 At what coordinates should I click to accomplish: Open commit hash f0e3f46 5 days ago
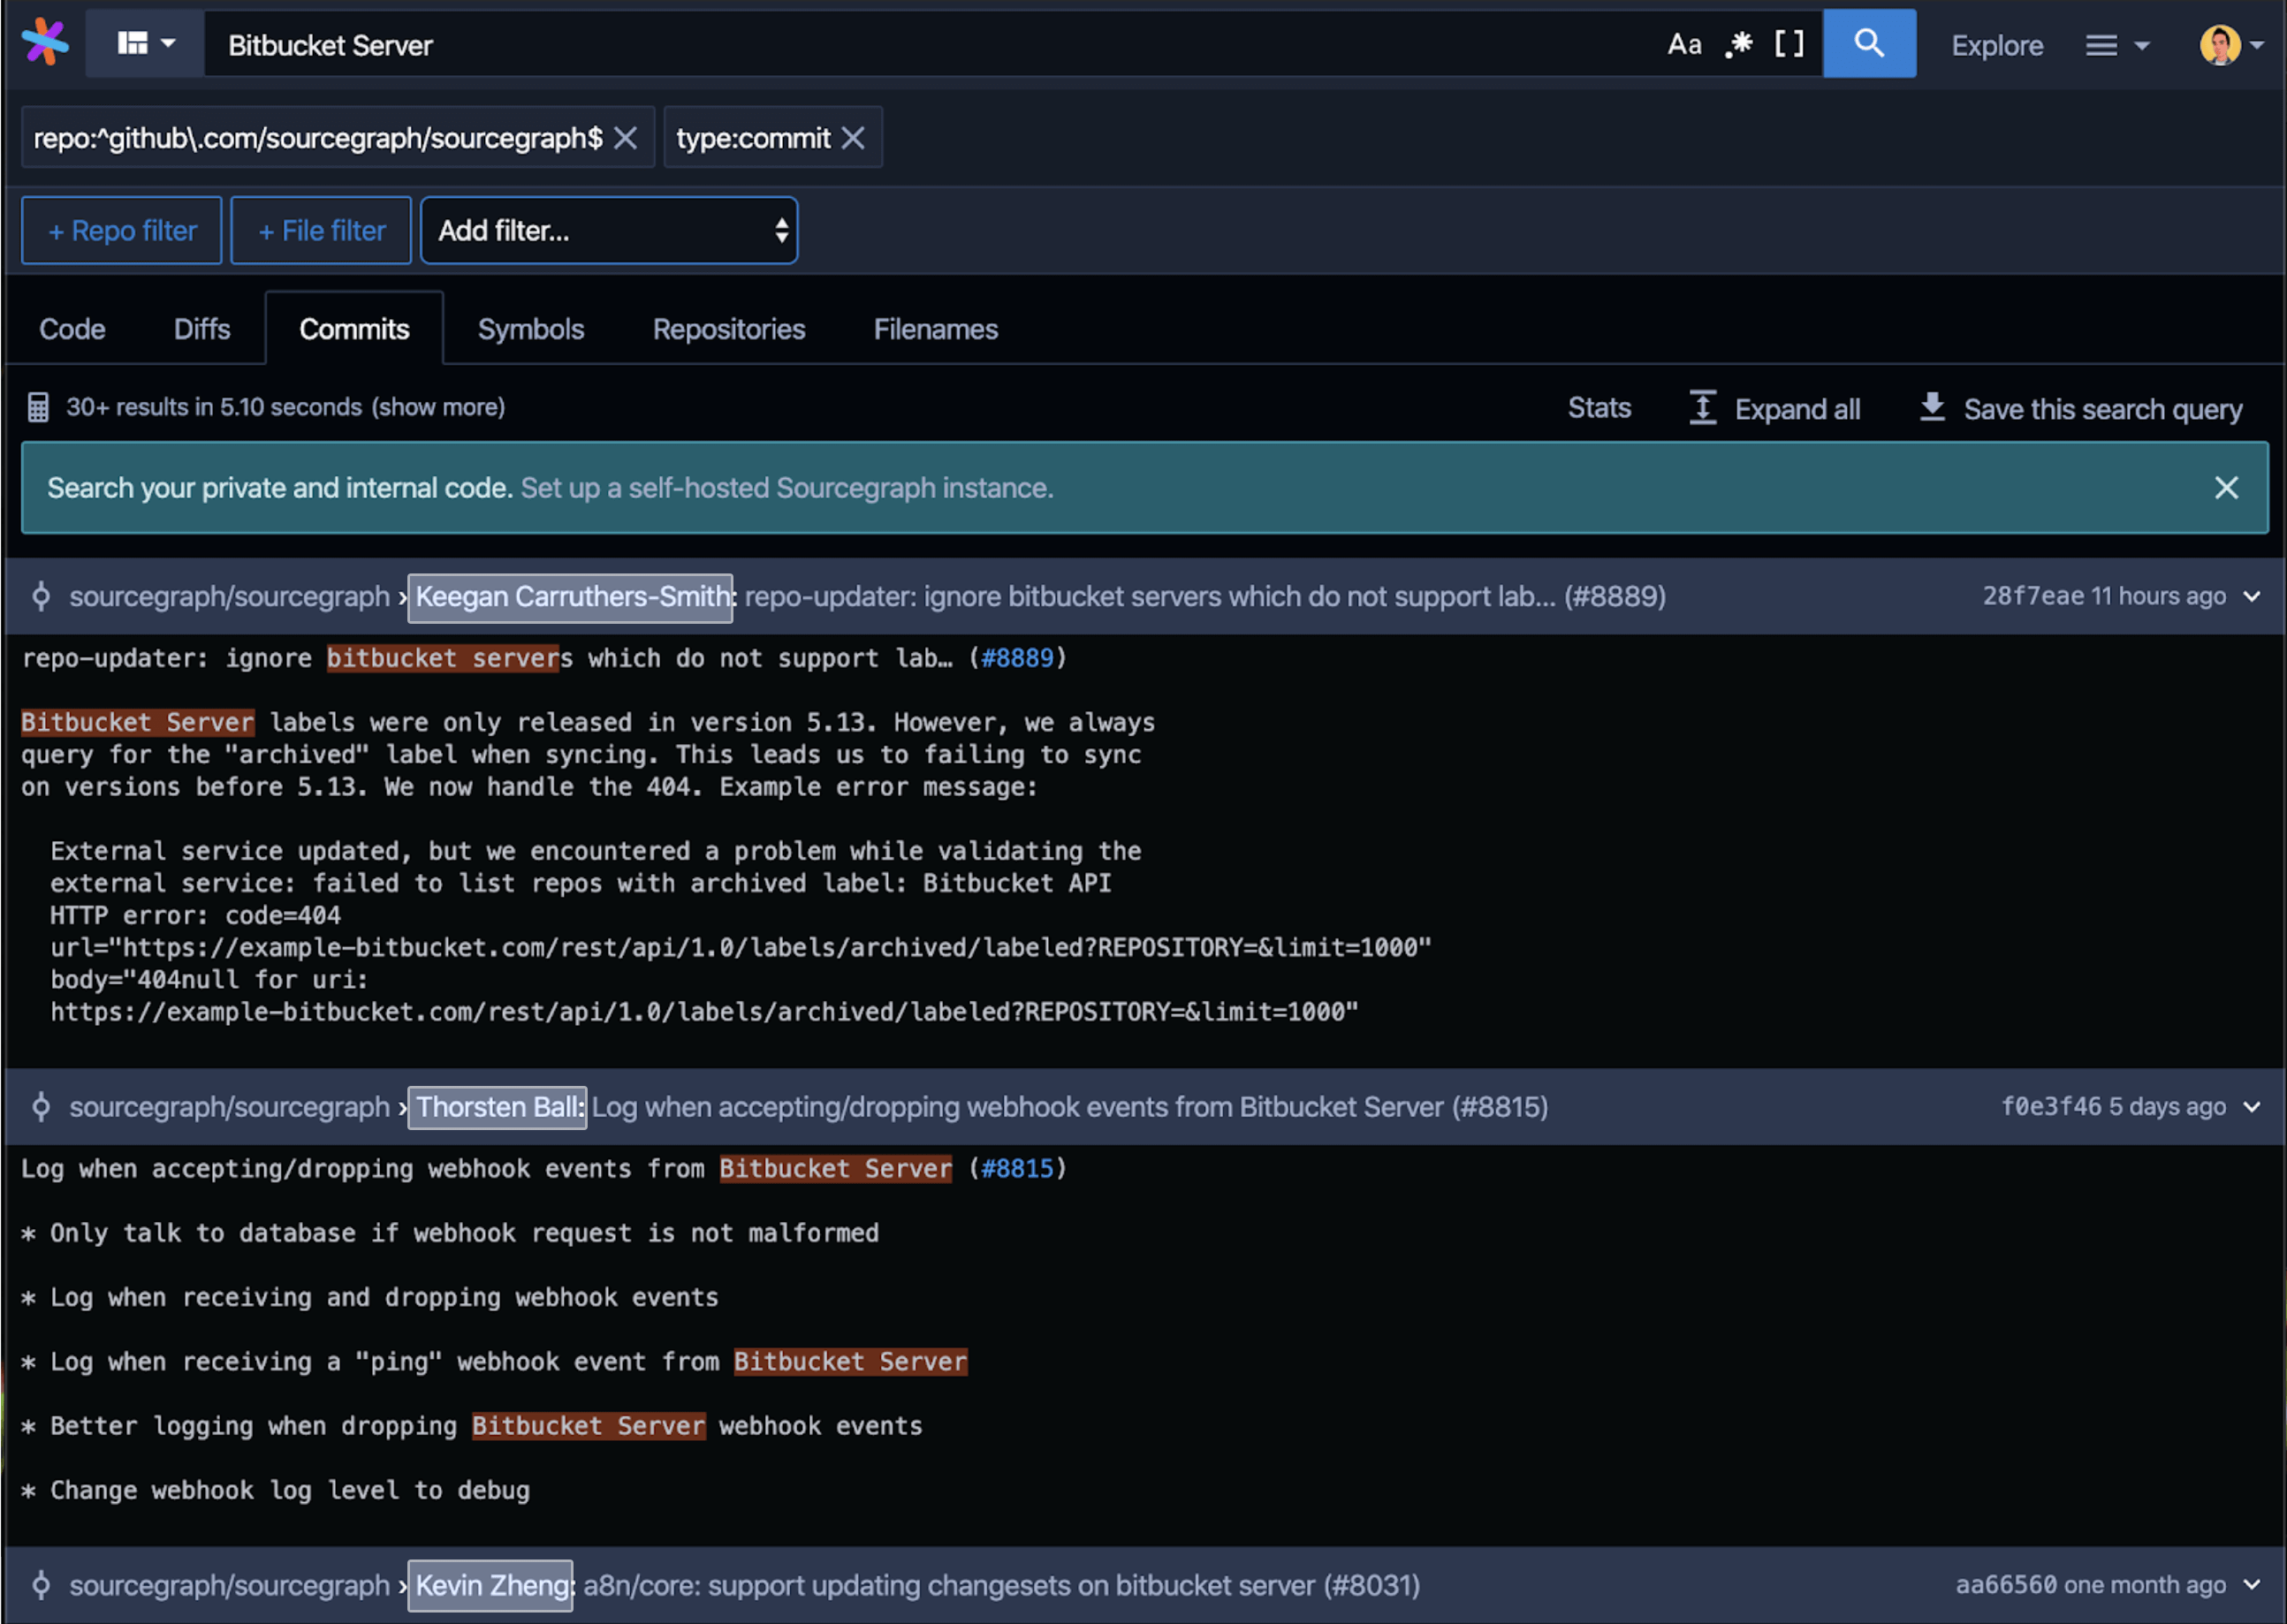pyautogui.click(x=2113, y=1106)
